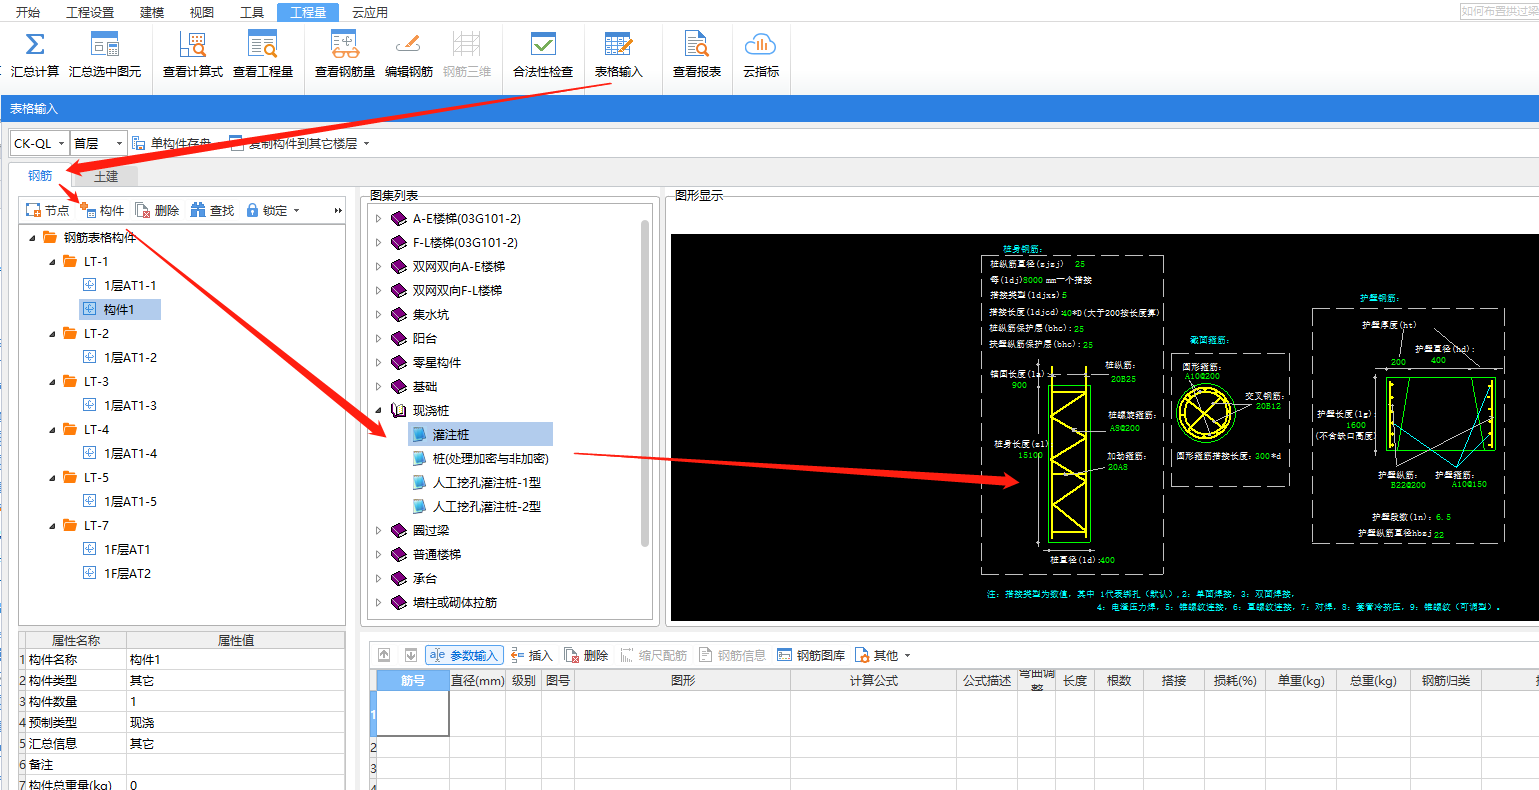This screenshot has height=790, width=1539.
Task: Click the 删除 button in tree toolbar
Action: [157, 210]
